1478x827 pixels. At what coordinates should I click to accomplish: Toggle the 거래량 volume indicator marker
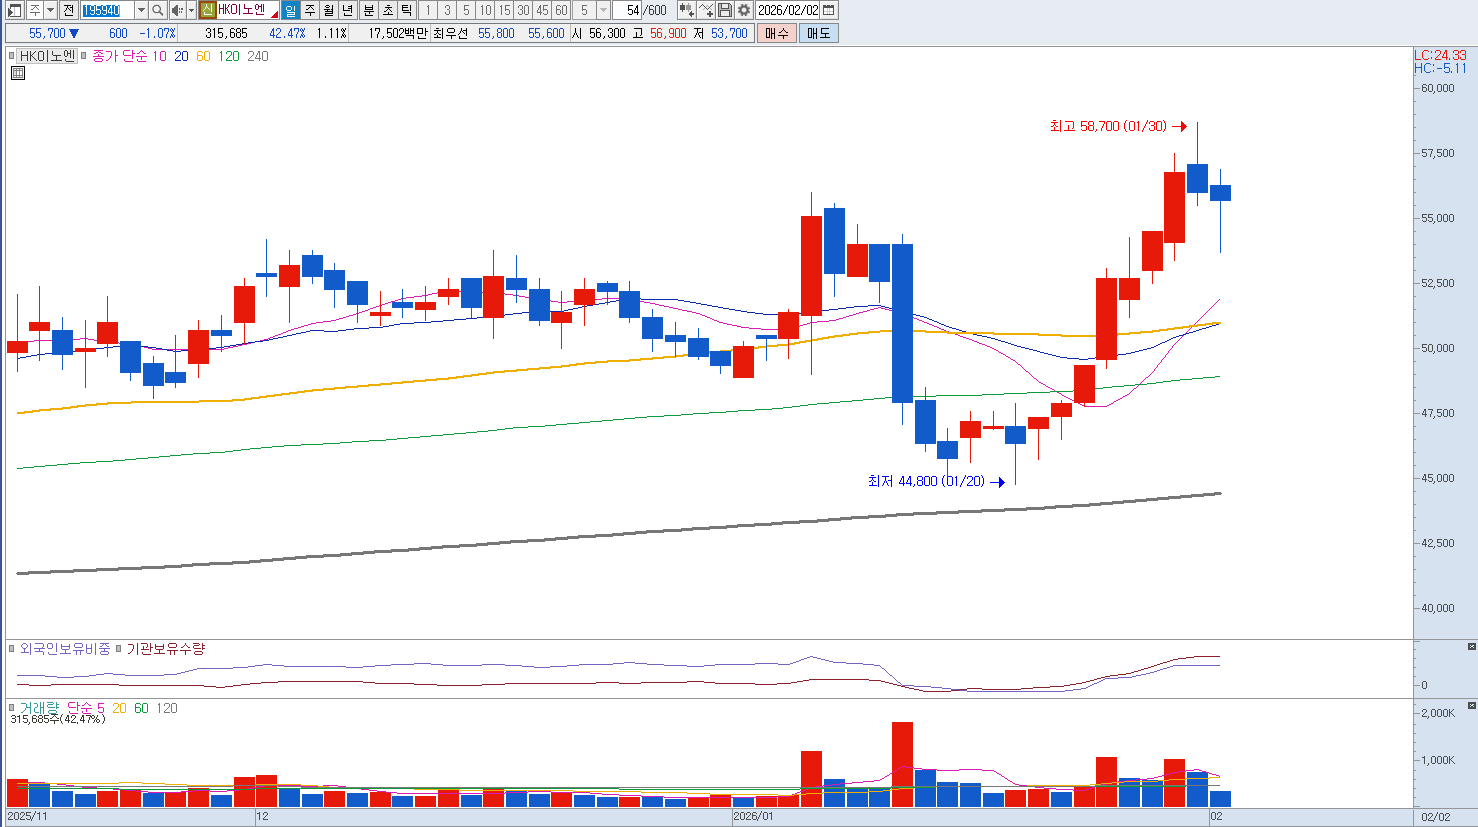12,708
